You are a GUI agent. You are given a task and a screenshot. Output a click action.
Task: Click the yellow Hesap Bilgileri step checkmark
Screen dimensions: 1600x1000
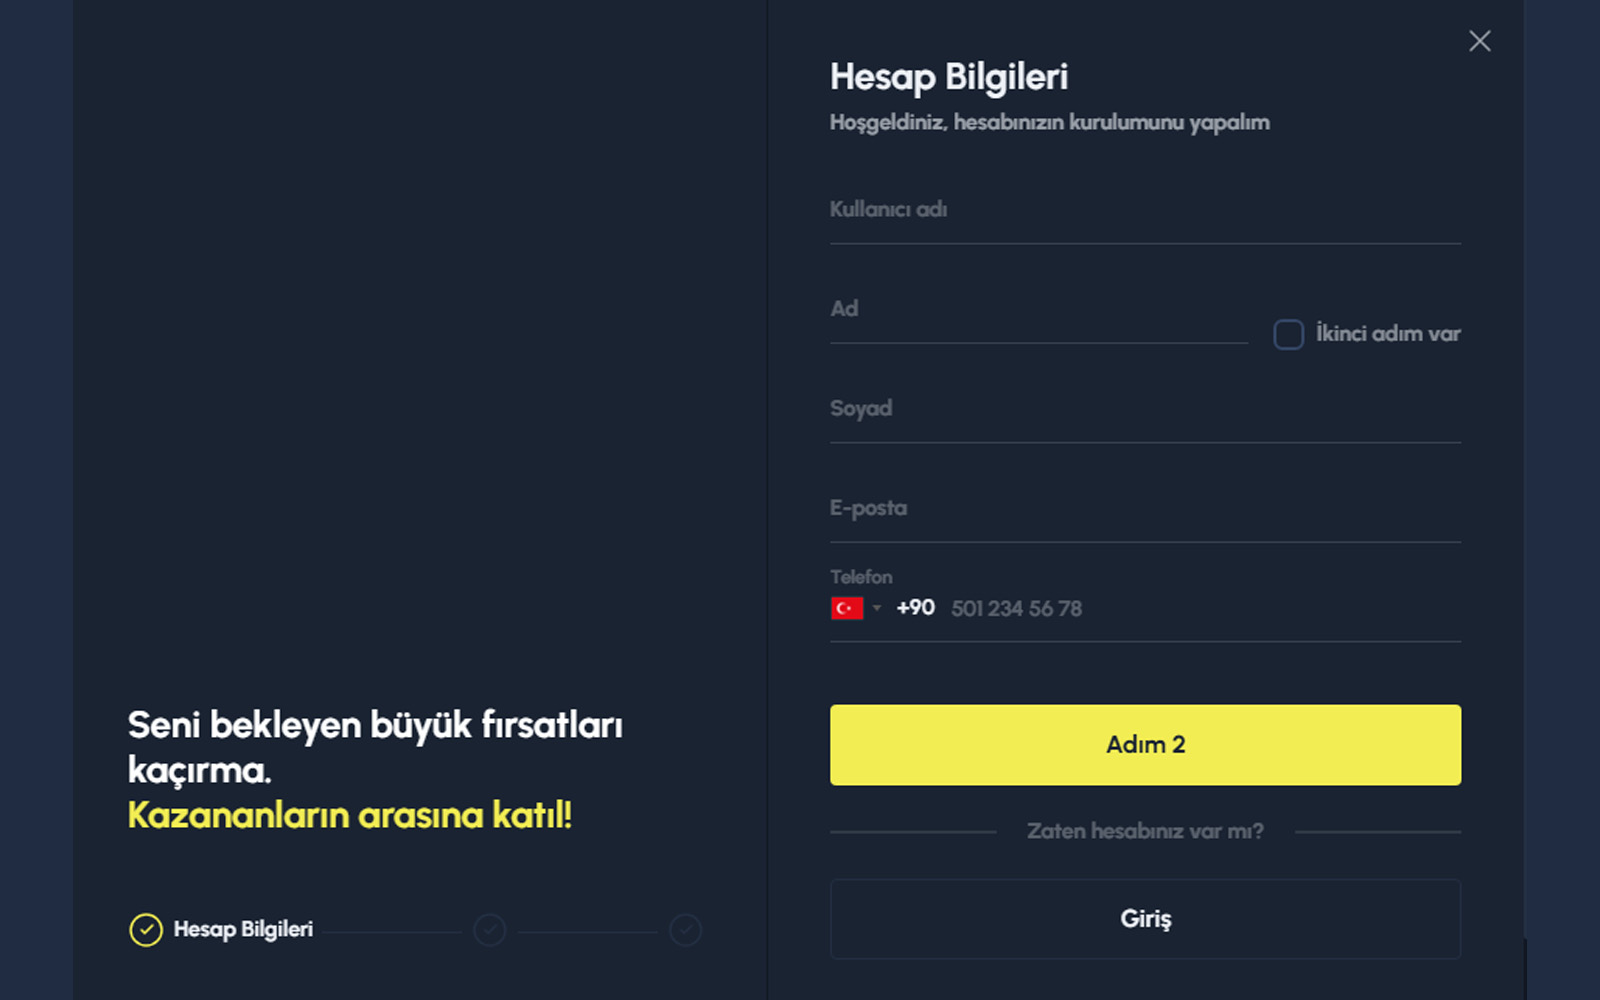point(146,929)
